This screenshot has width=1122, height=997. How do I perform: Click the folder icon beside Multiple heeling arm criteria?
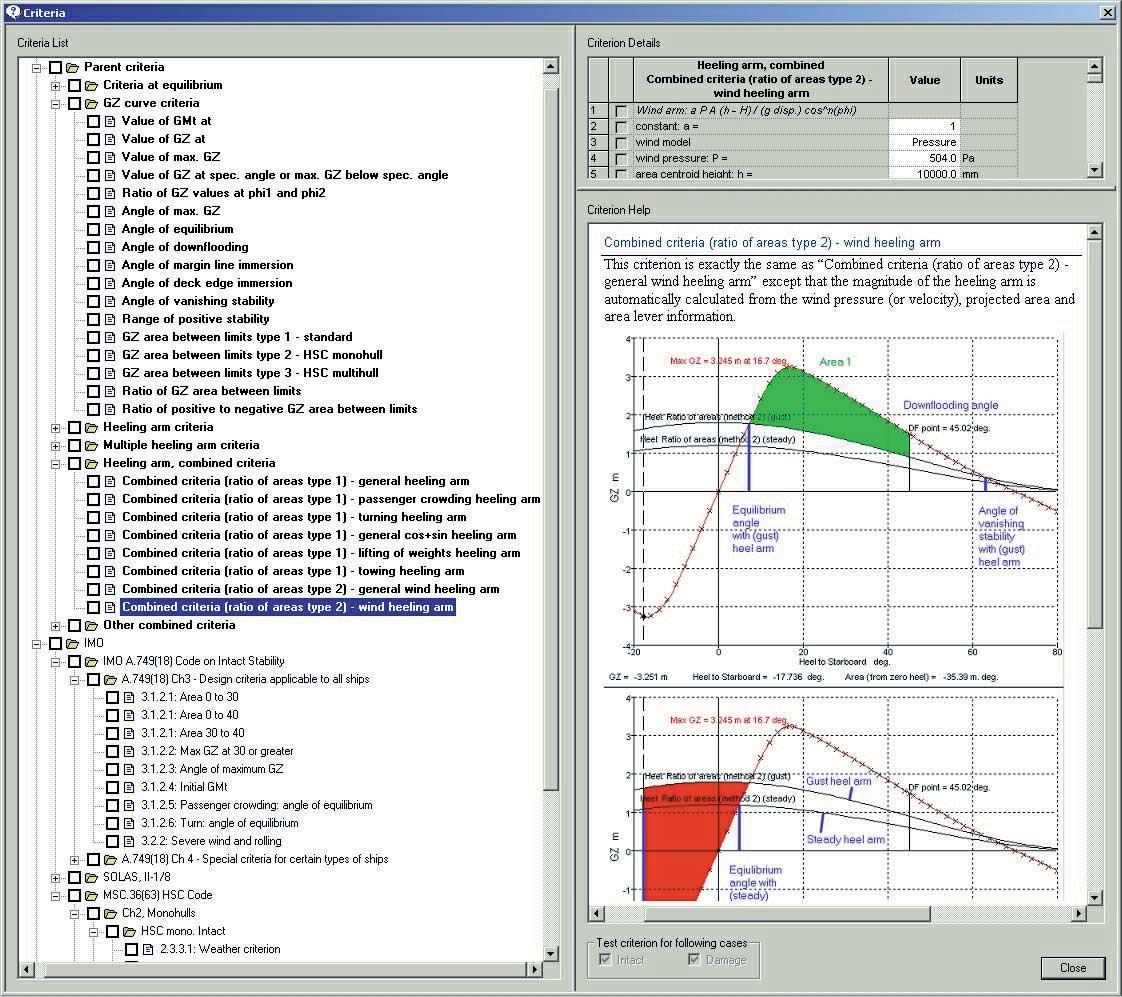point(91,446)
